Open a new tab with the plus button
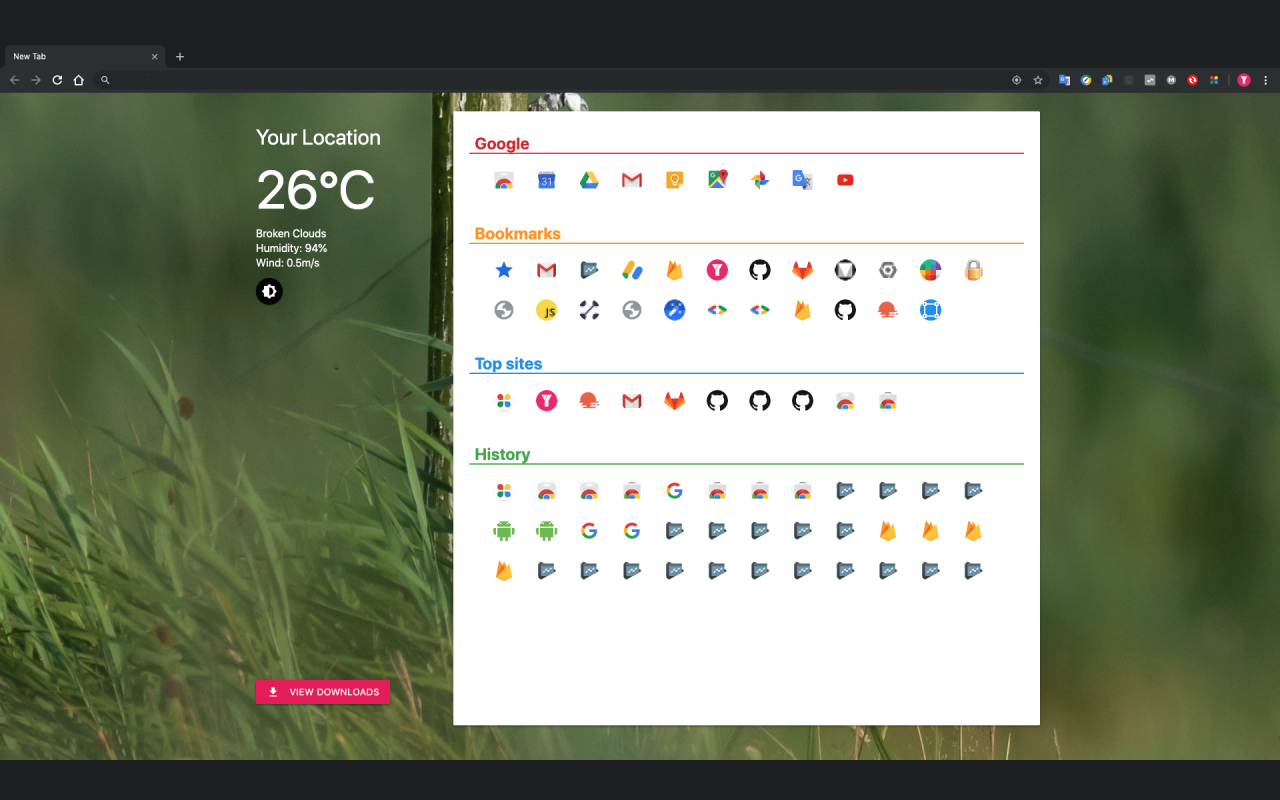 [179, 57]
